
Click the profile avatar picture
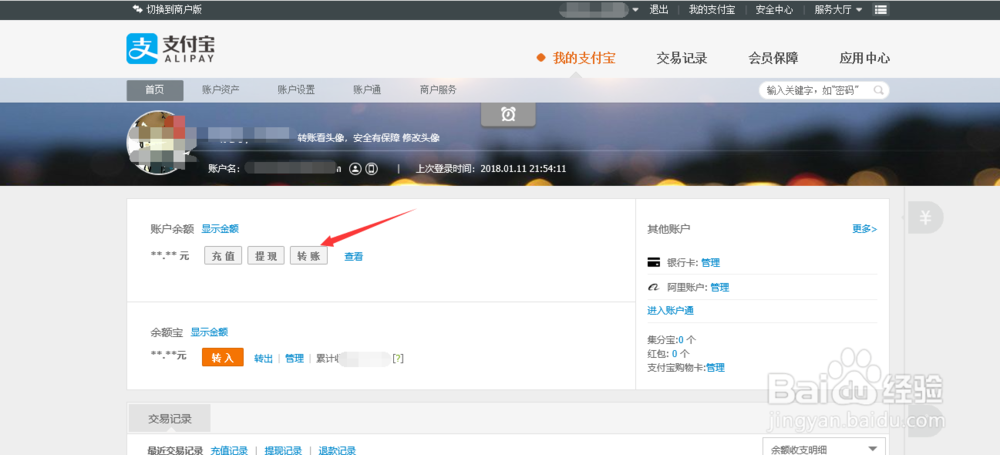(157, 142)
